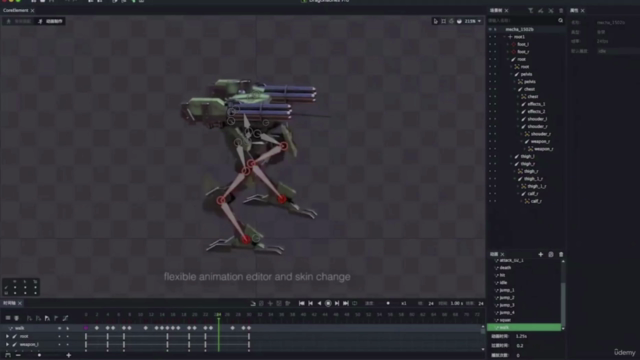Screen dimensions: 640x360
Task: Toggle visibility dot for shoulder_l row
Action: coord(490,119)
